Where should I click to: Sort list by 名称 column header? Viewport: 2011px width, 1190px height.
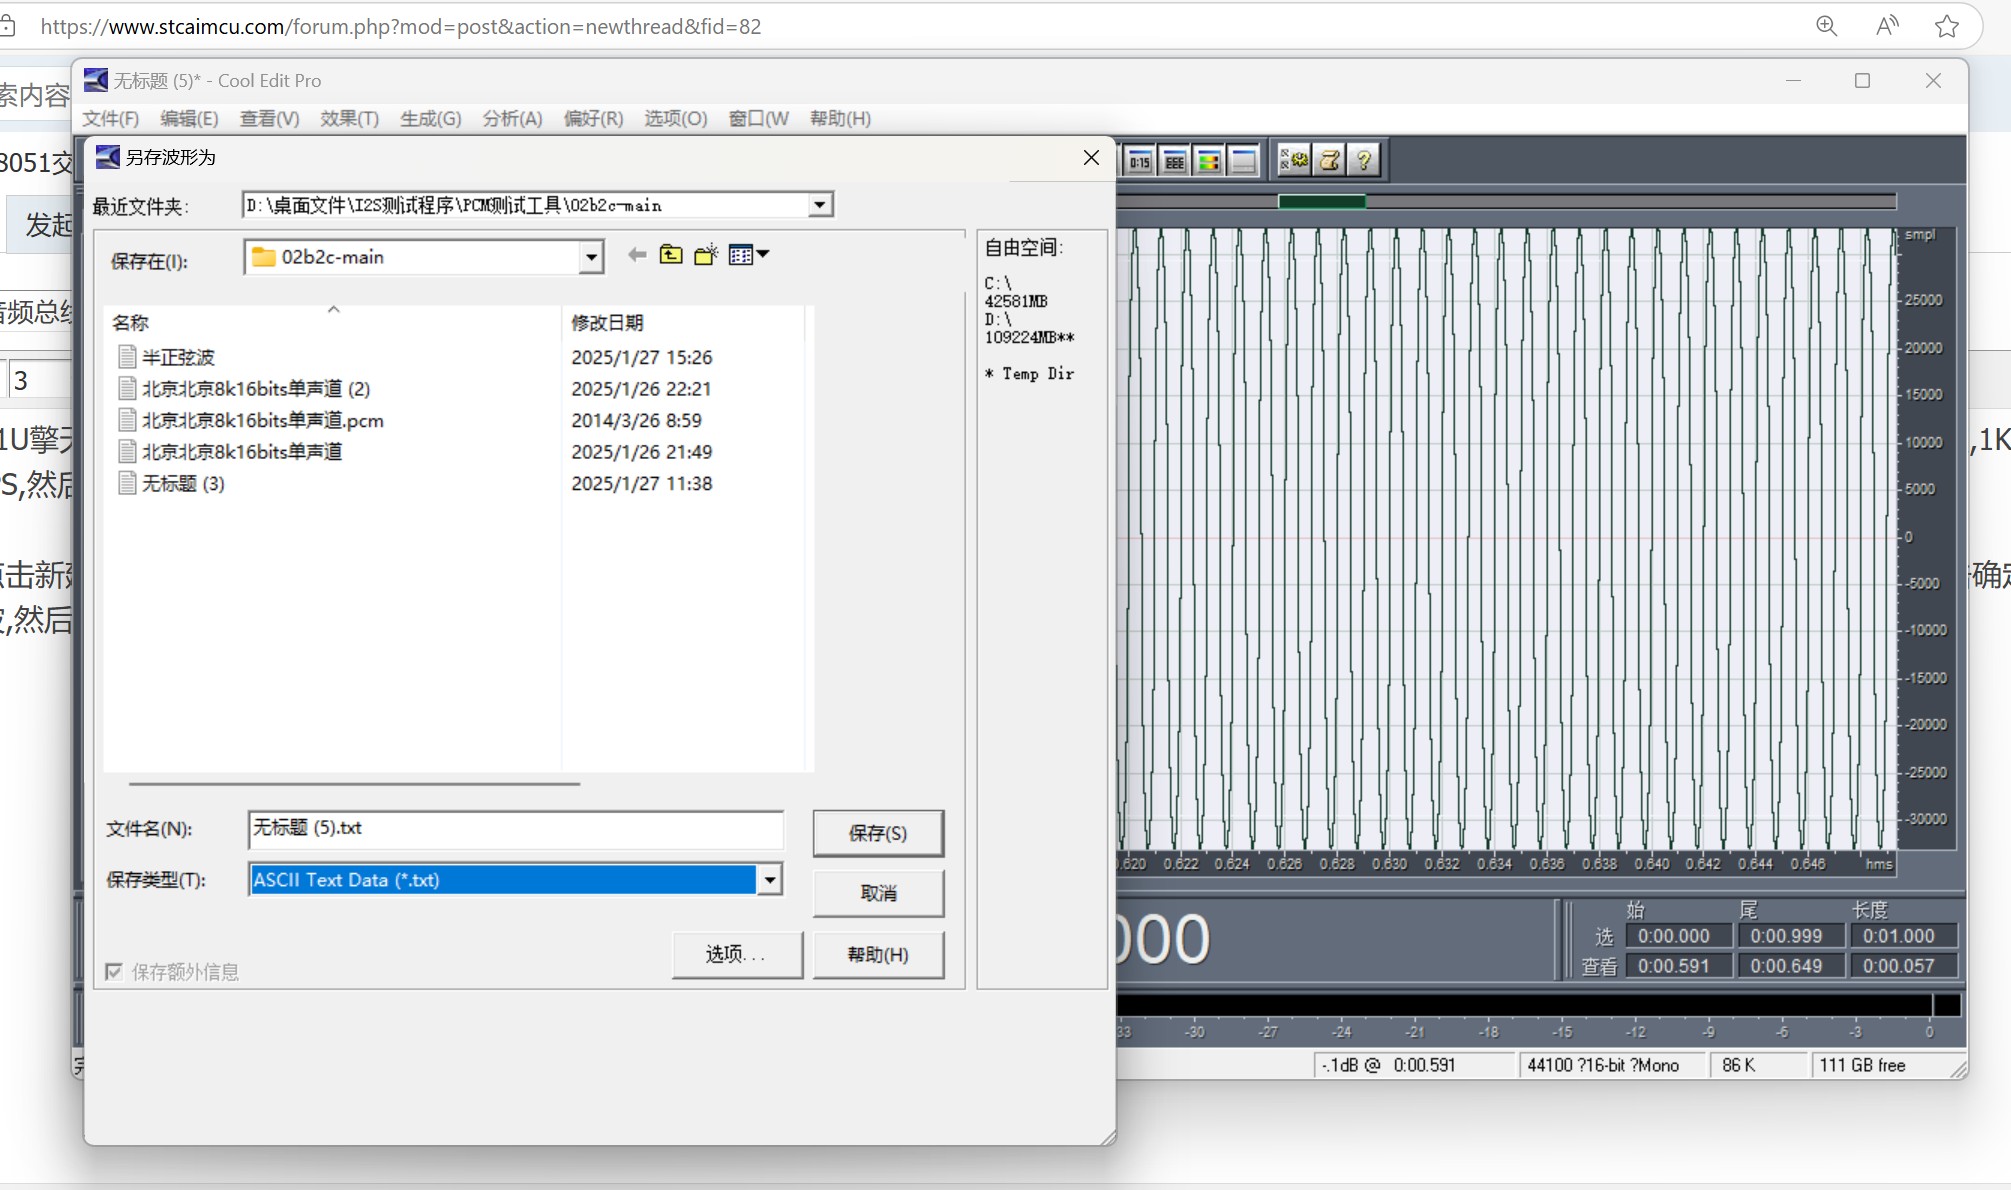pyautogui.click(x=130, y=323)
